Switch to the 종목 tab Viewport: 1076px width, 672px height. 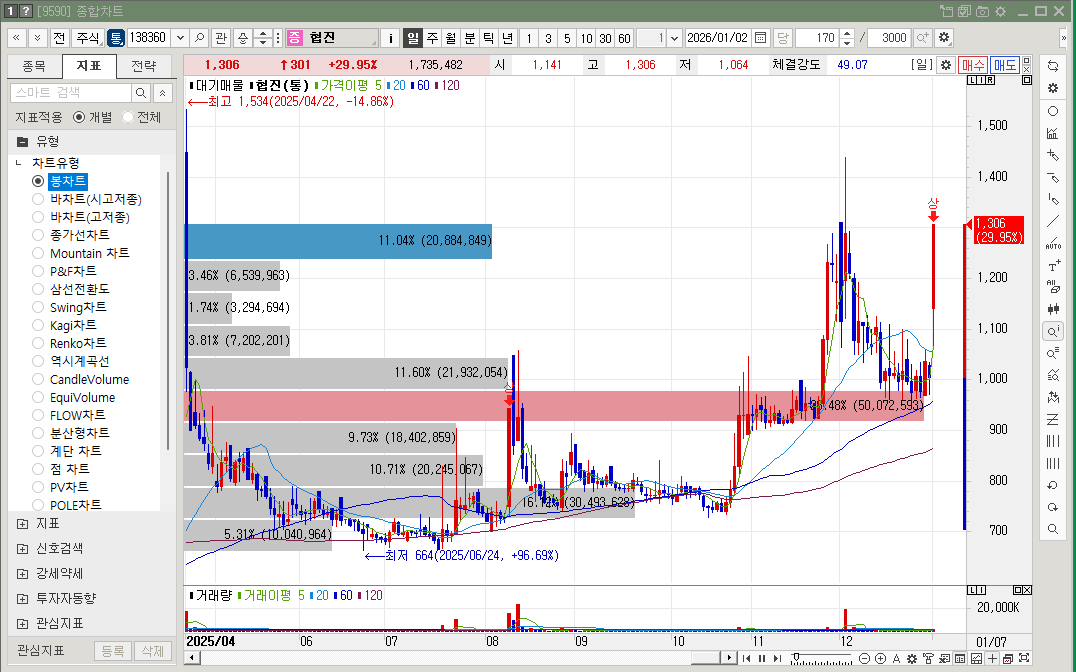pos(34,66)
